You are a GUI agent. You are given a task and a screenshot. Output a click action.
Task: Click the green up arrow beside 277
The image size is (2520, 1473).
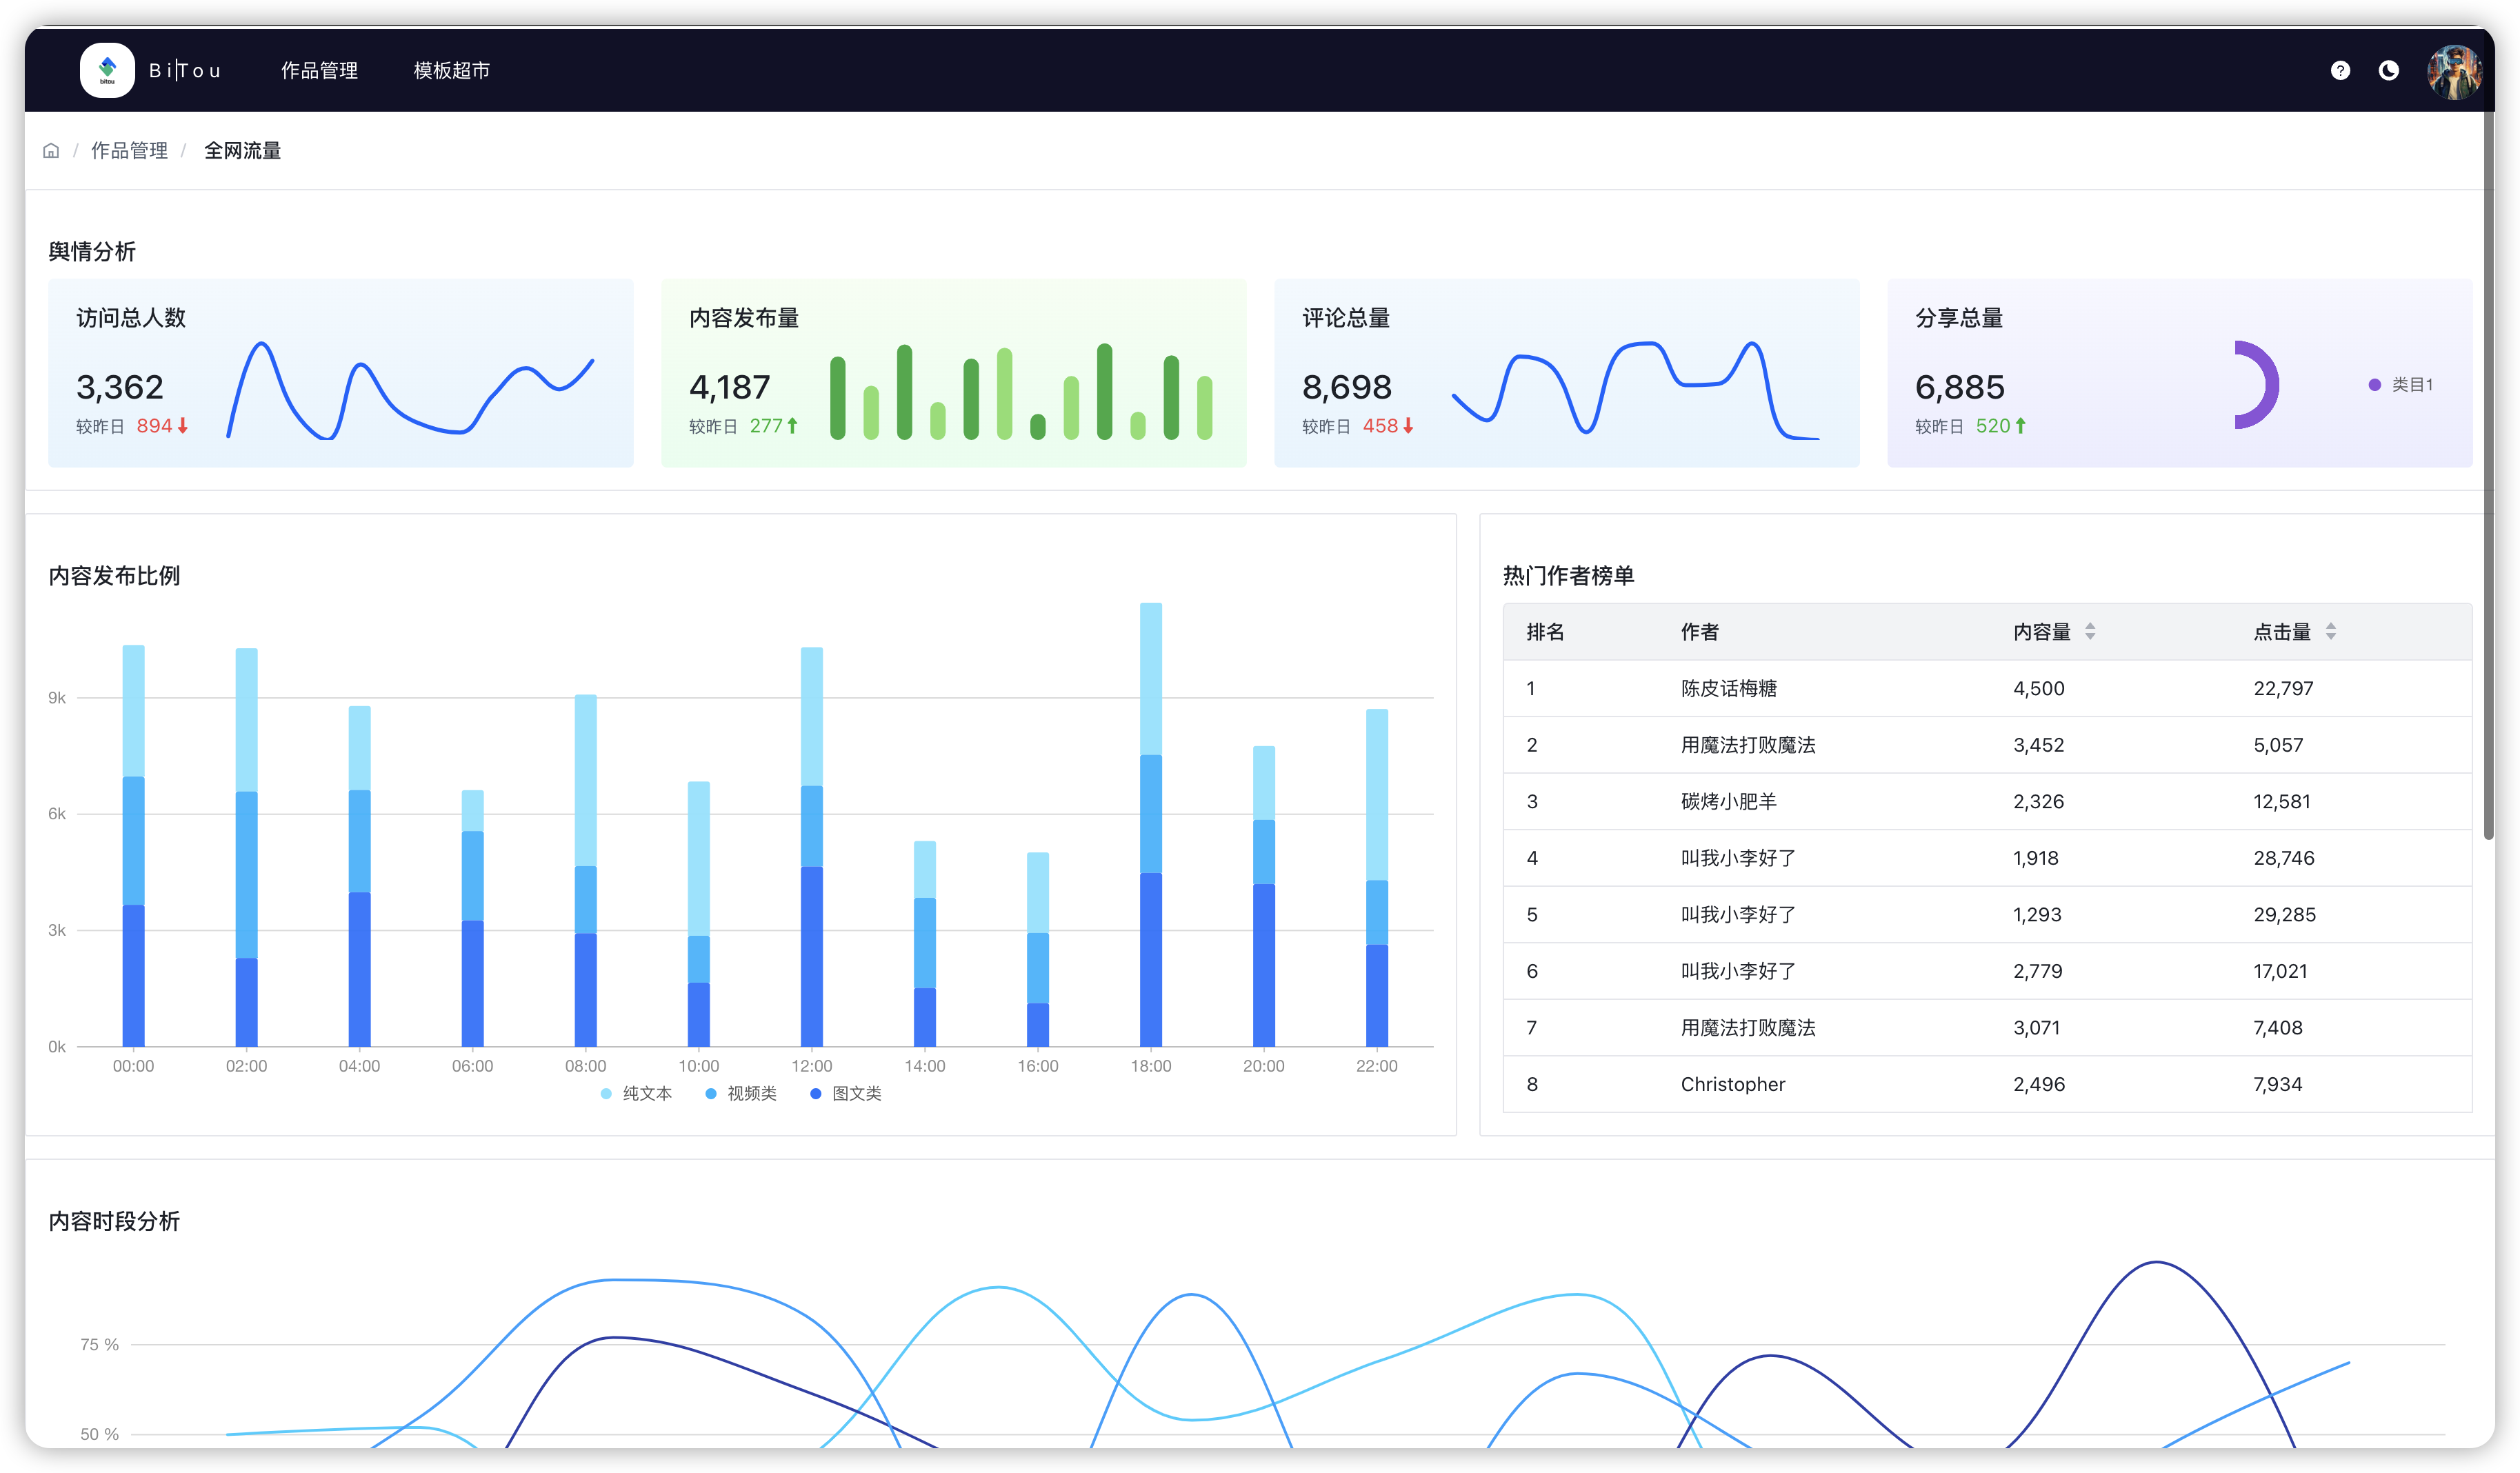pyautogui.click(x=792, y=426)
